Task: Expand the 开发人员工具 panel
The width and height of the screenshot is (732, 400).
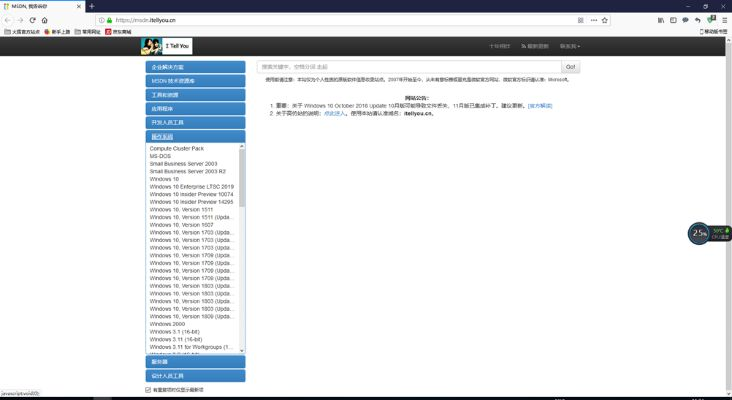Action: 195,122
